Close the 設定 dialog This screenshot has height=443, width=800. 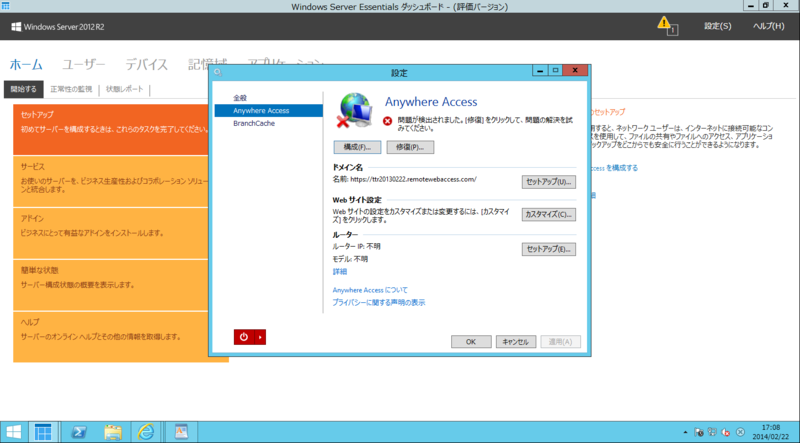pos(575,70)
